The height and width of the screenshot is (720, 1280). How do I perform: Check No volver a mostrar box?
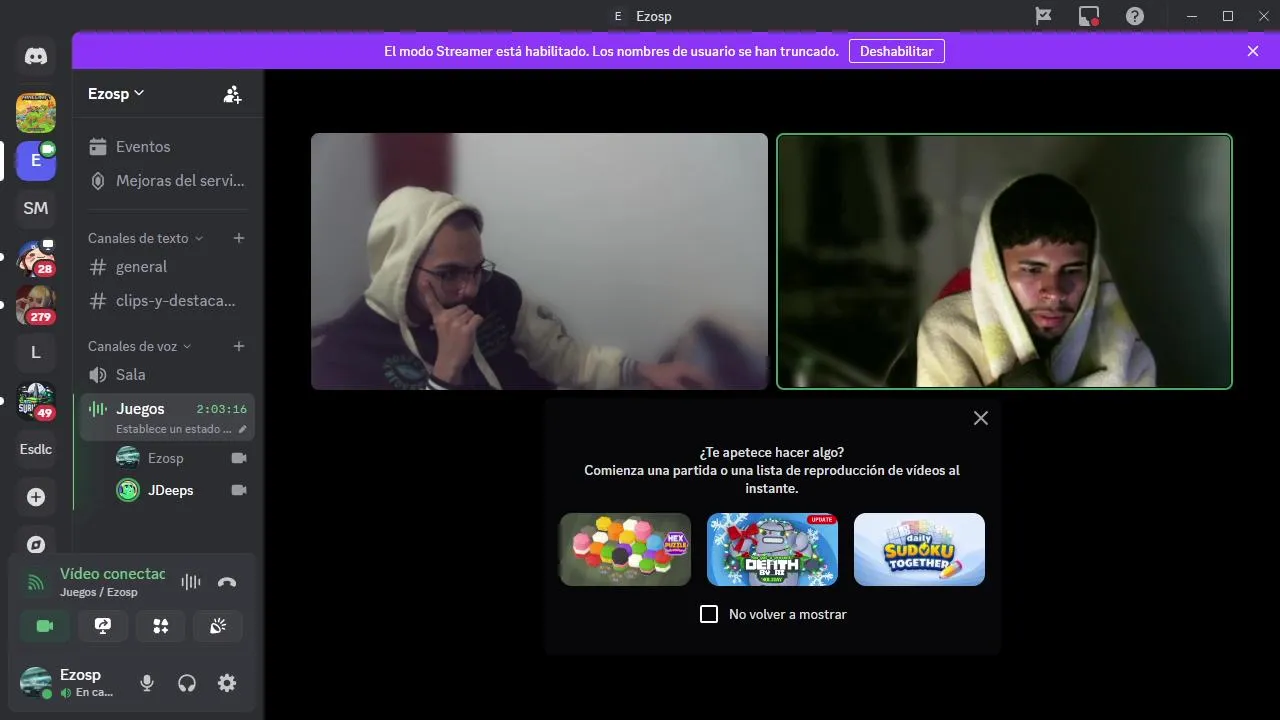[709, 614]
